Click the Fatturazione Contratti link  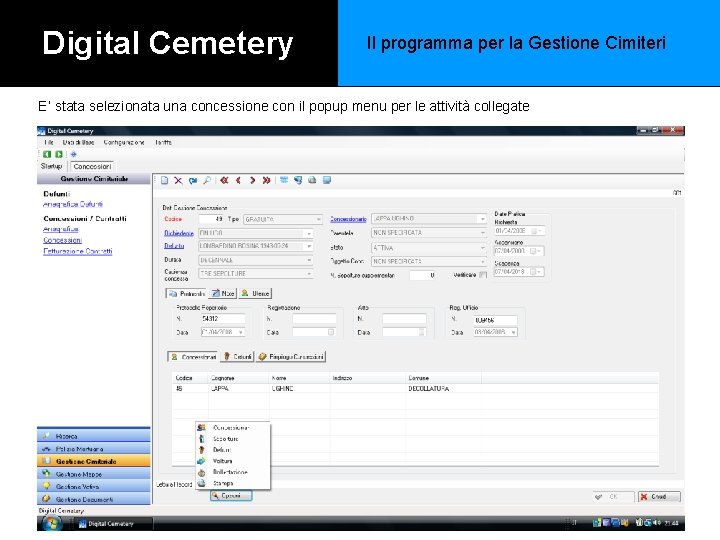(x=78, y=251)
